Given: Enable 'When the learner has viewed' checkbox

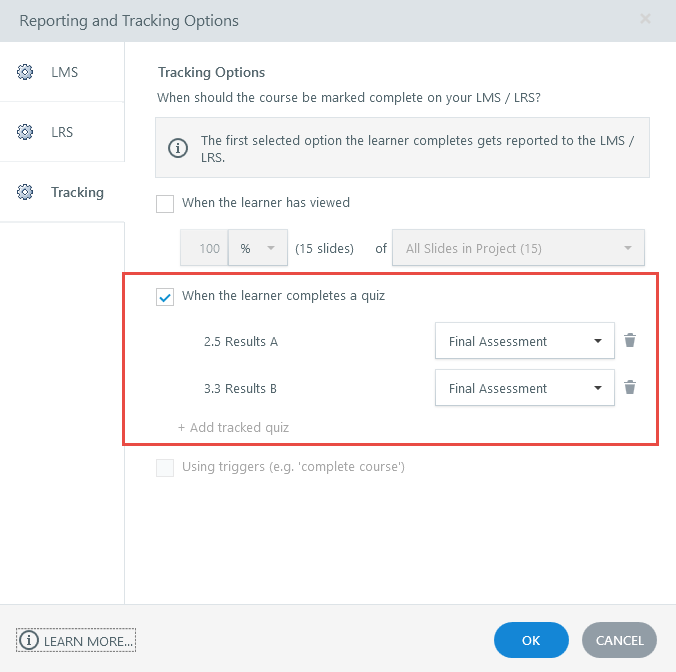Looking at the screenshot, I should click(165, 203).
